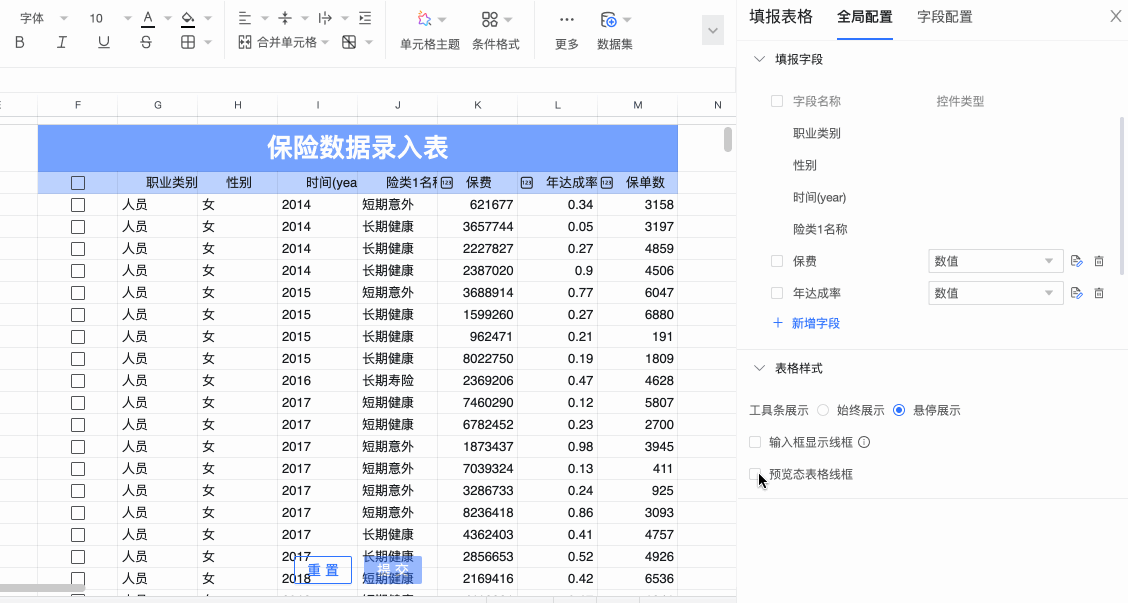The image size is (1128, 603).
Task: Enable 预览态表格线框 checkbox
Action: point(755,473)
